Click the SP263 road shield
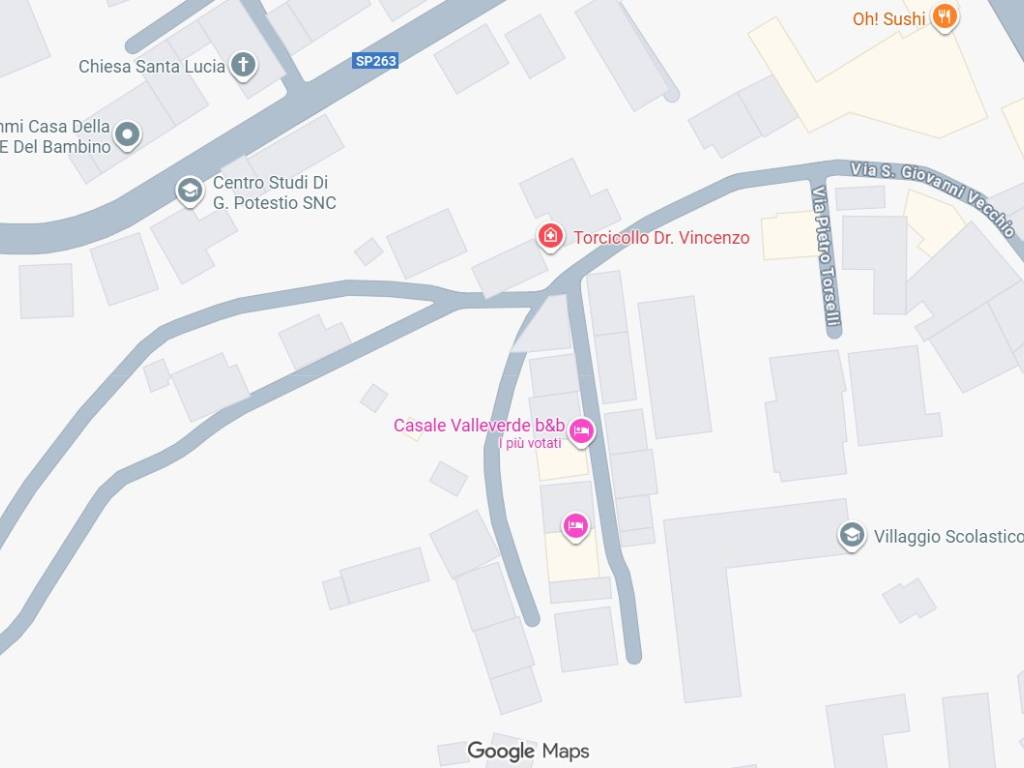Screen dimensions: 1024x768 [376, 61]
